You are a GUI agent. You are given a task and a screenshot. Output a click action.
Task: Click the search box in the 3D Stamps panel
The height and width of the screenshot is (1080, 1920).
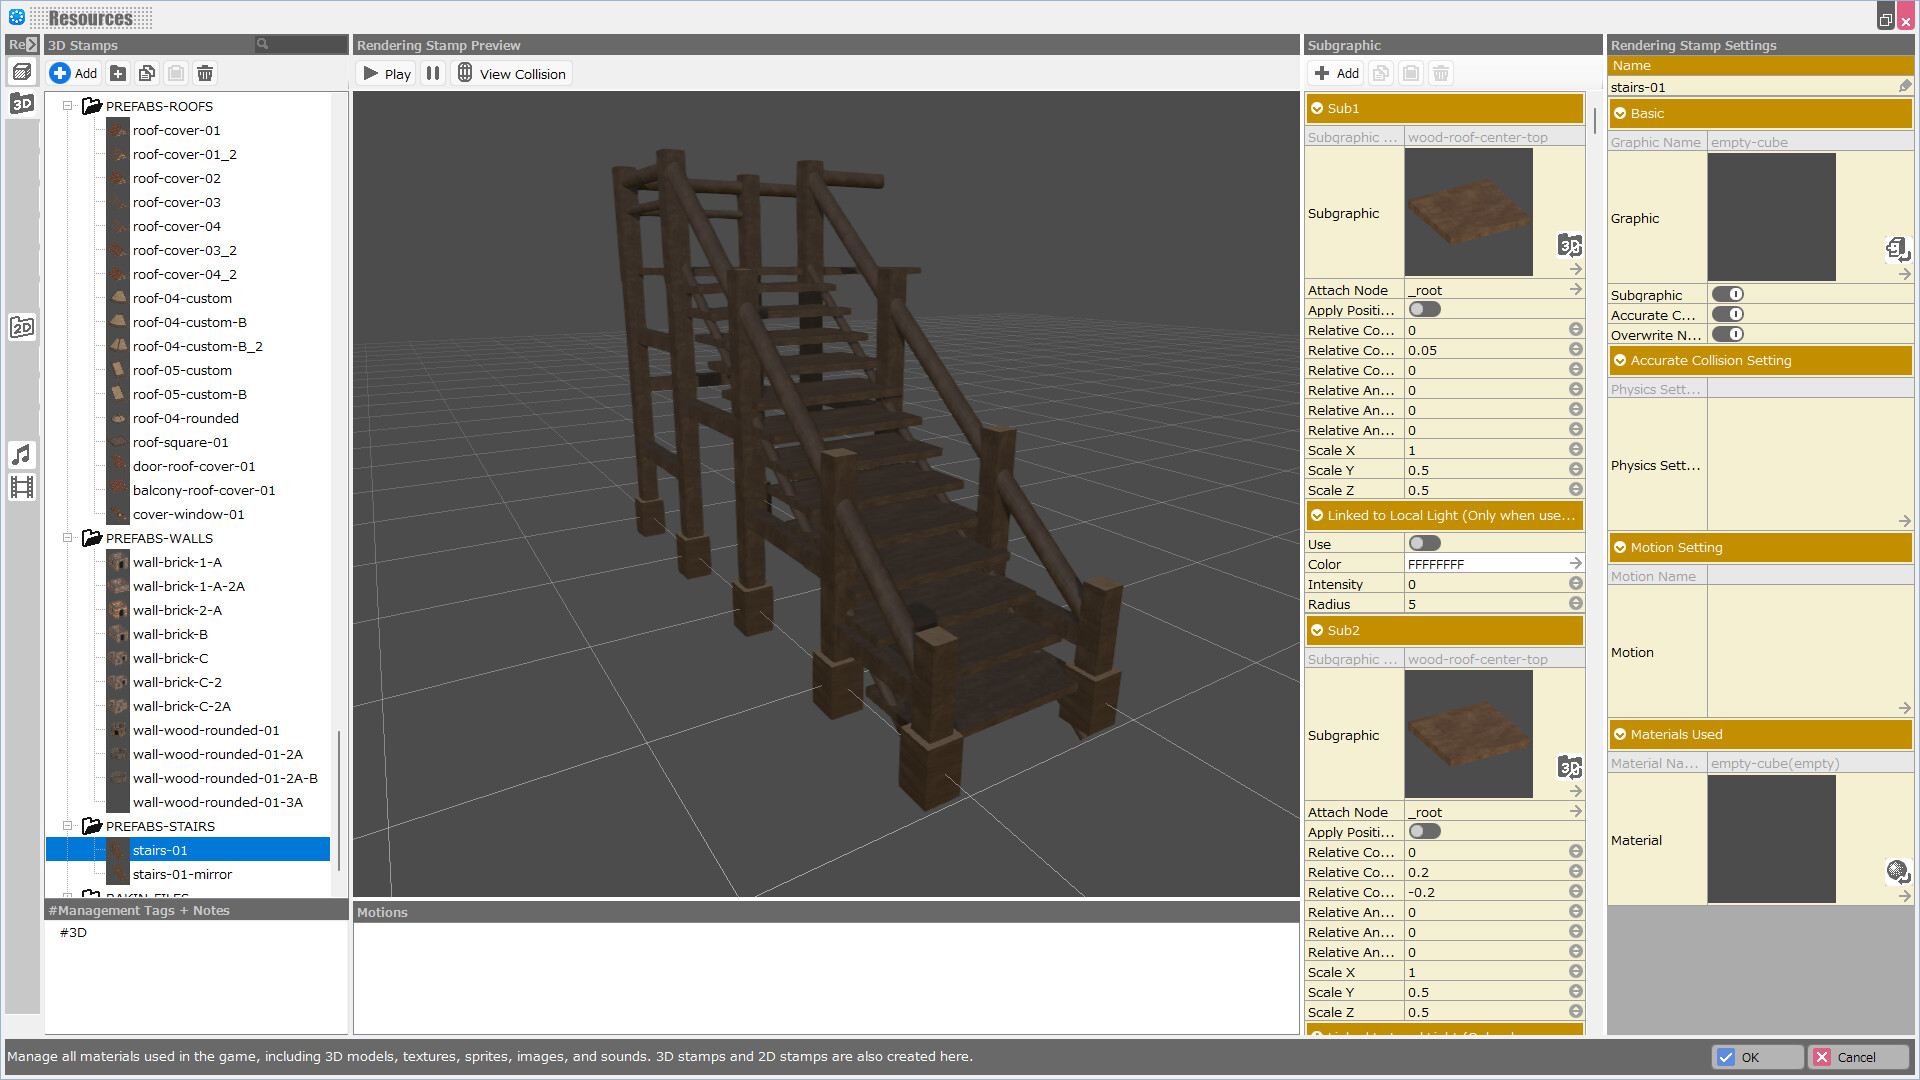tap(299, 44)
